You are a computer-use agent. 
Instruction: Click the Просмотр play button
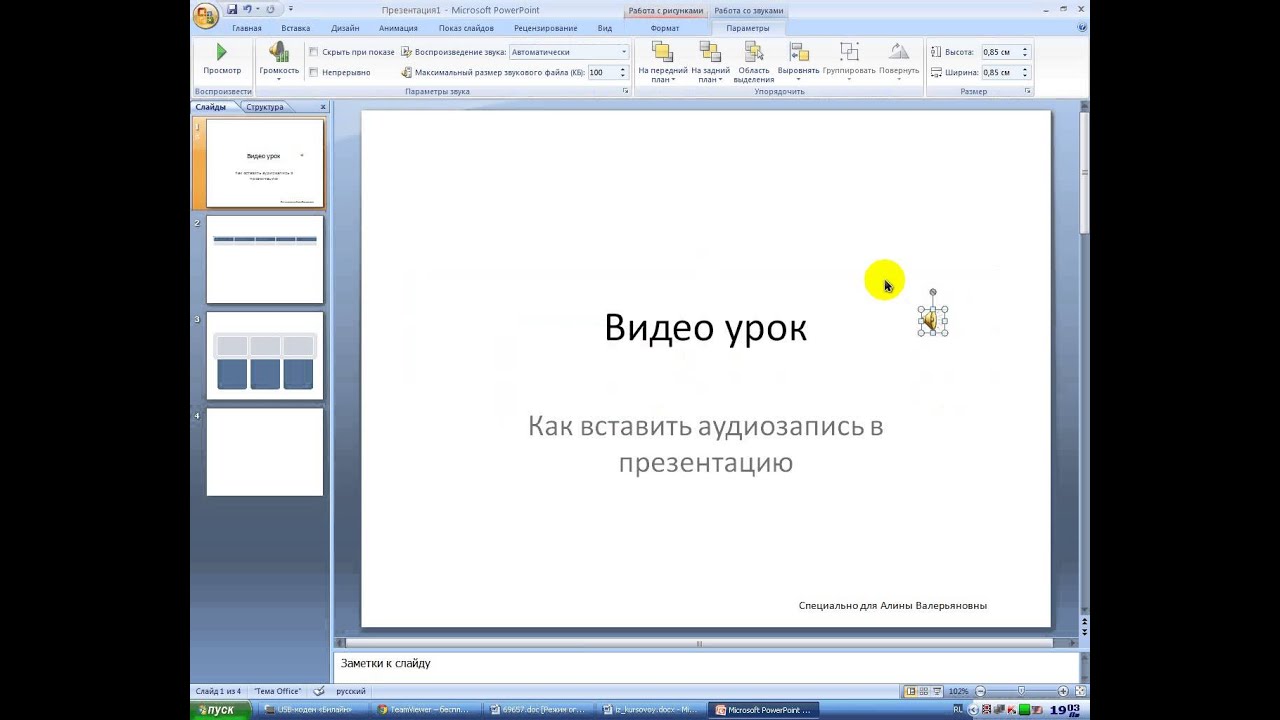(x=222, y=59)
